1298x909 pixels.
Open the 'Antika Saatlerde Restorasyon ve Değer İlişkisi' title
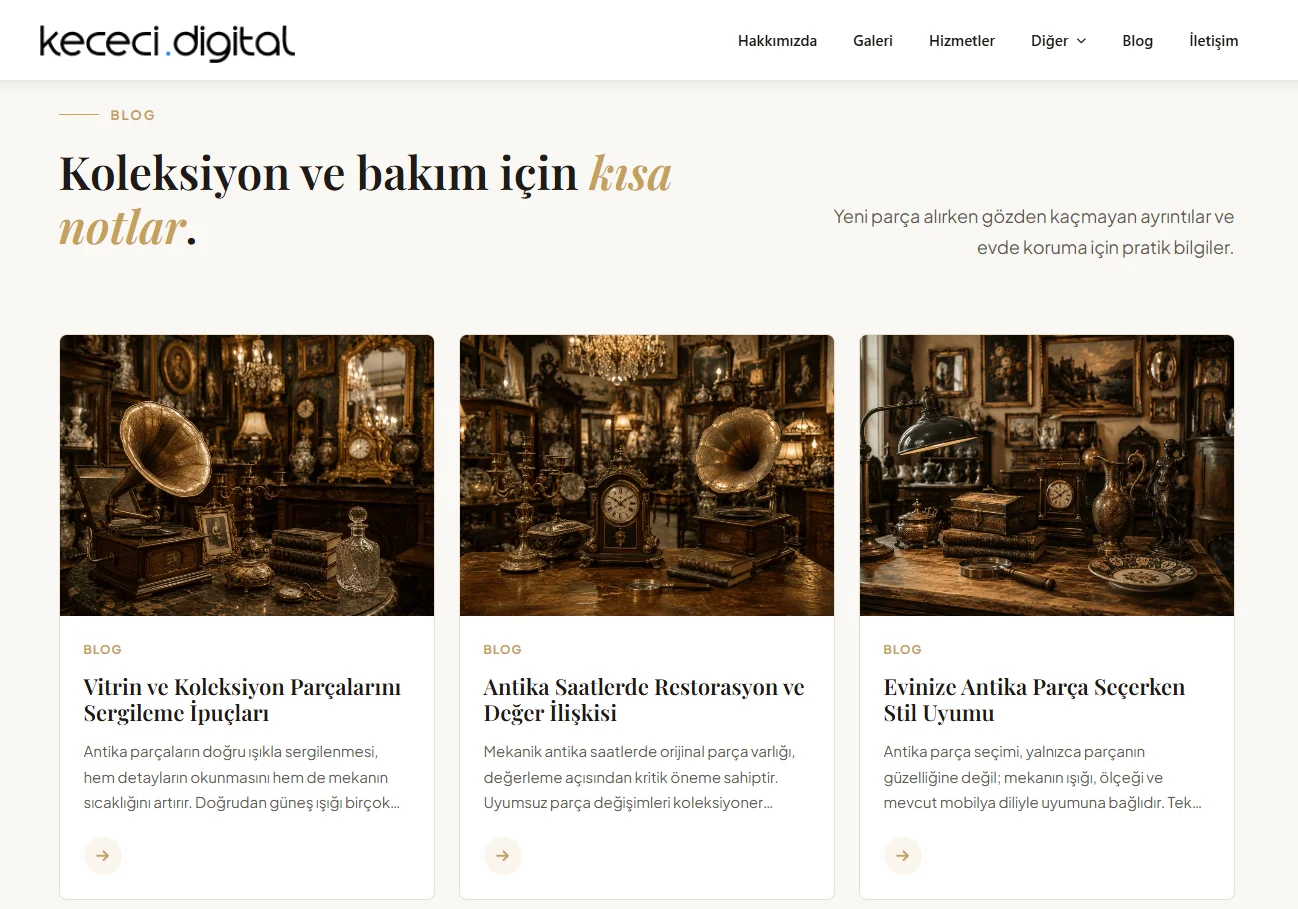tap(644, 700)
